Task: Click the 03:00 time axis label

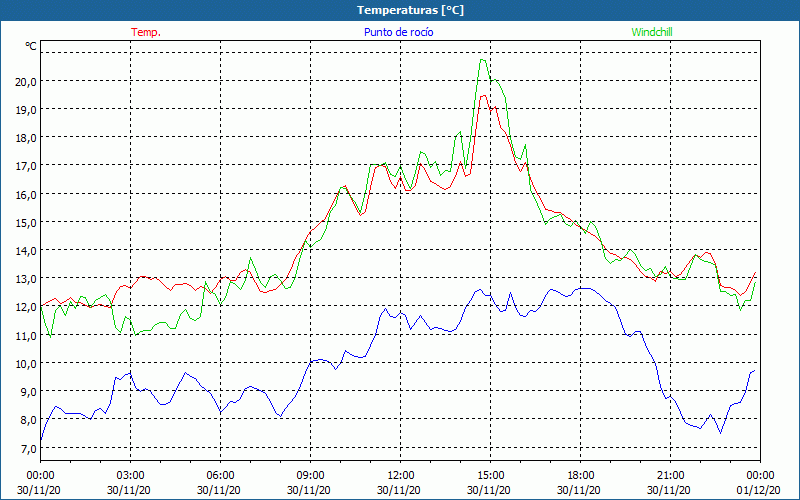Action: [x=131, y=476]
